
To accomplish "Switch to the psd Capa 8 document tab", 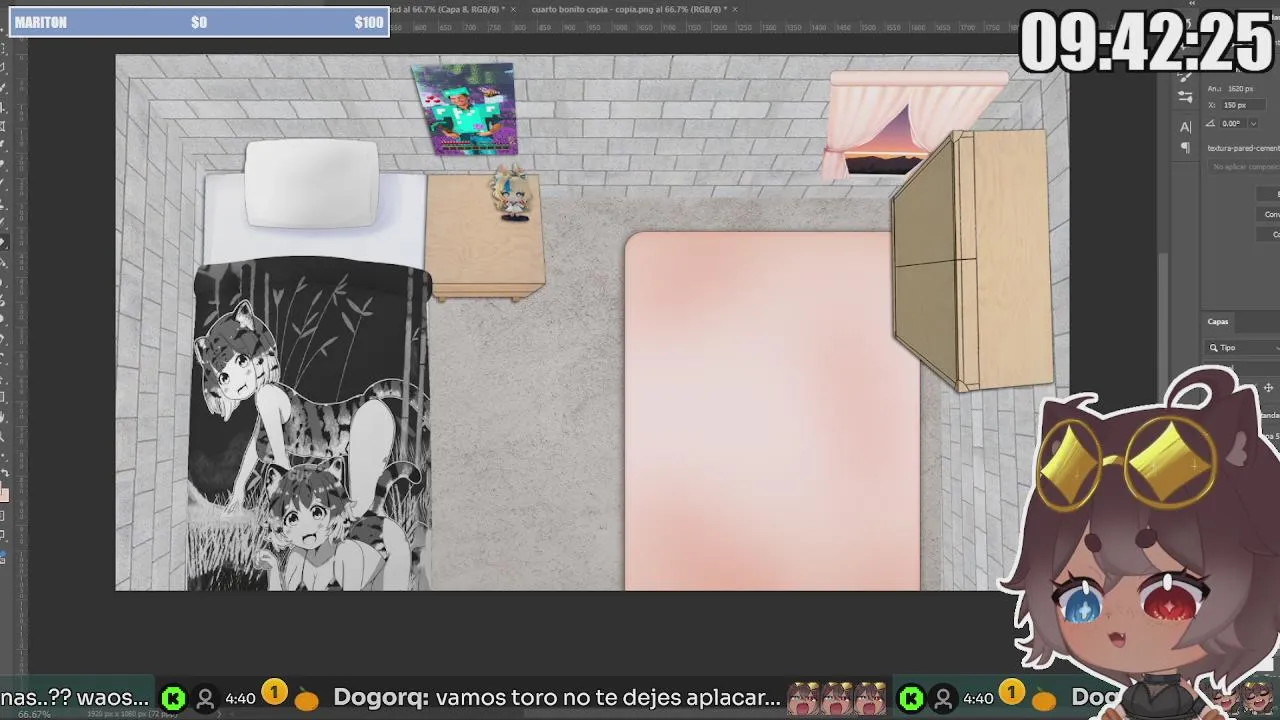I will point(446,9).
